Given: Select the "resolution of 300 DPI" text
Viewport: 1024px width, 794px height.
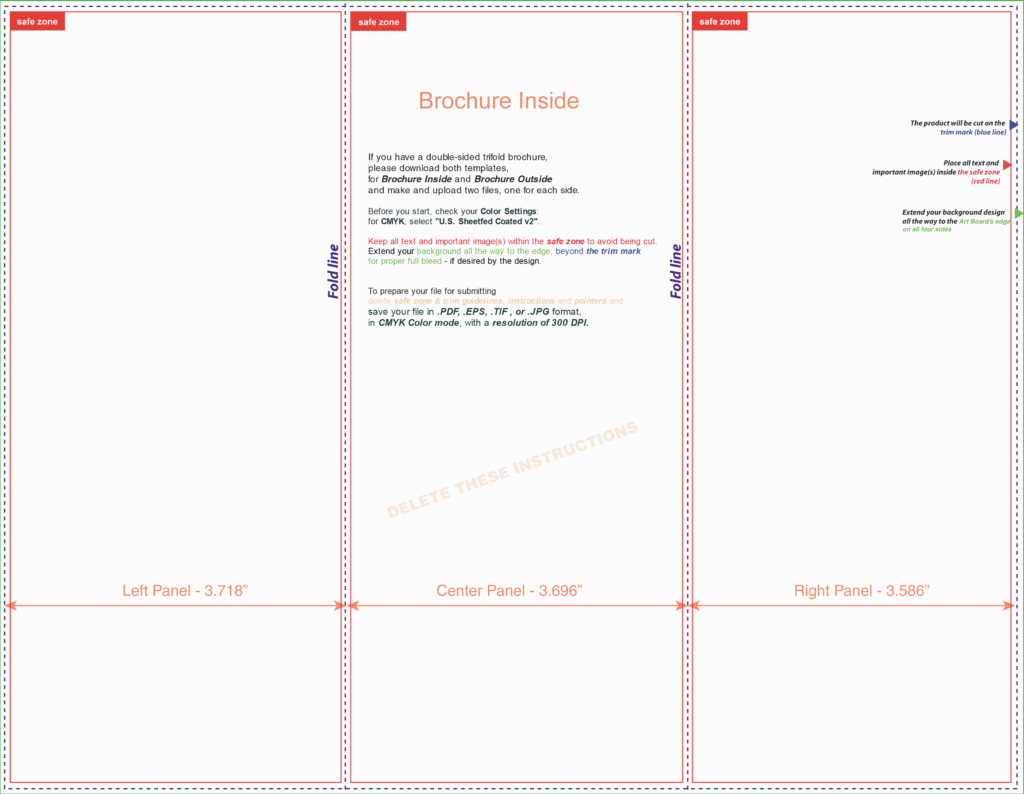Looking at the screenshot, I should click(540, 323).
